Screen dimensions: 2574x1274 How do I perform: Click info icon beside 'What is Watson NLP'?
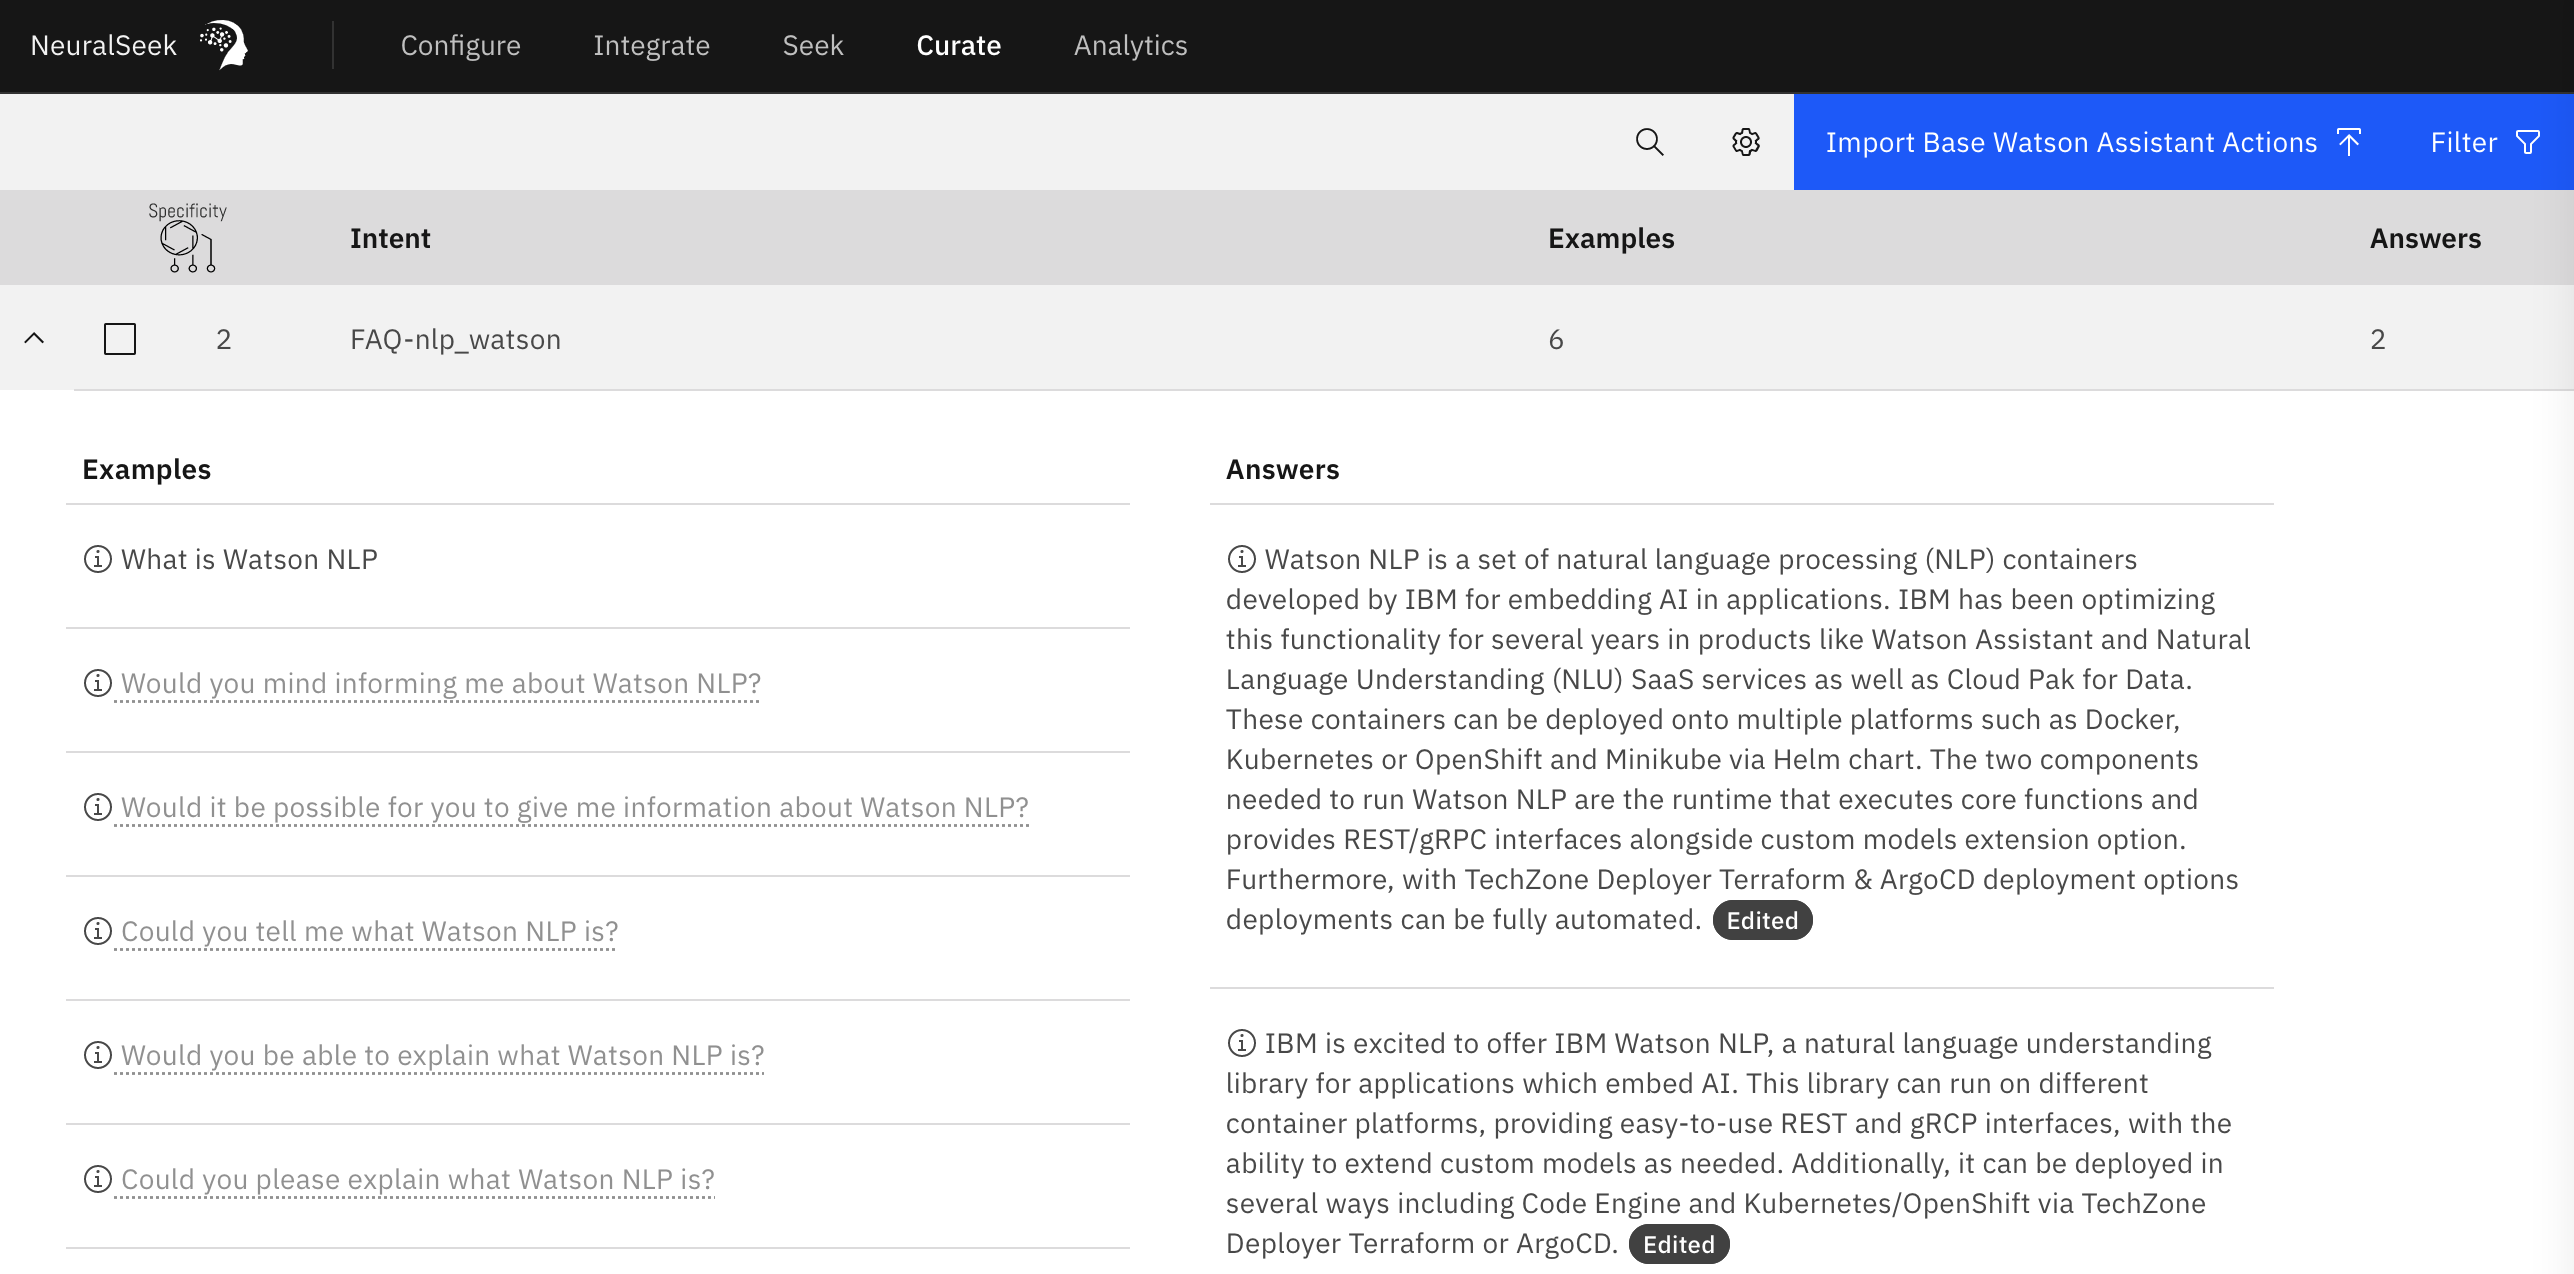tap(97, 559)
